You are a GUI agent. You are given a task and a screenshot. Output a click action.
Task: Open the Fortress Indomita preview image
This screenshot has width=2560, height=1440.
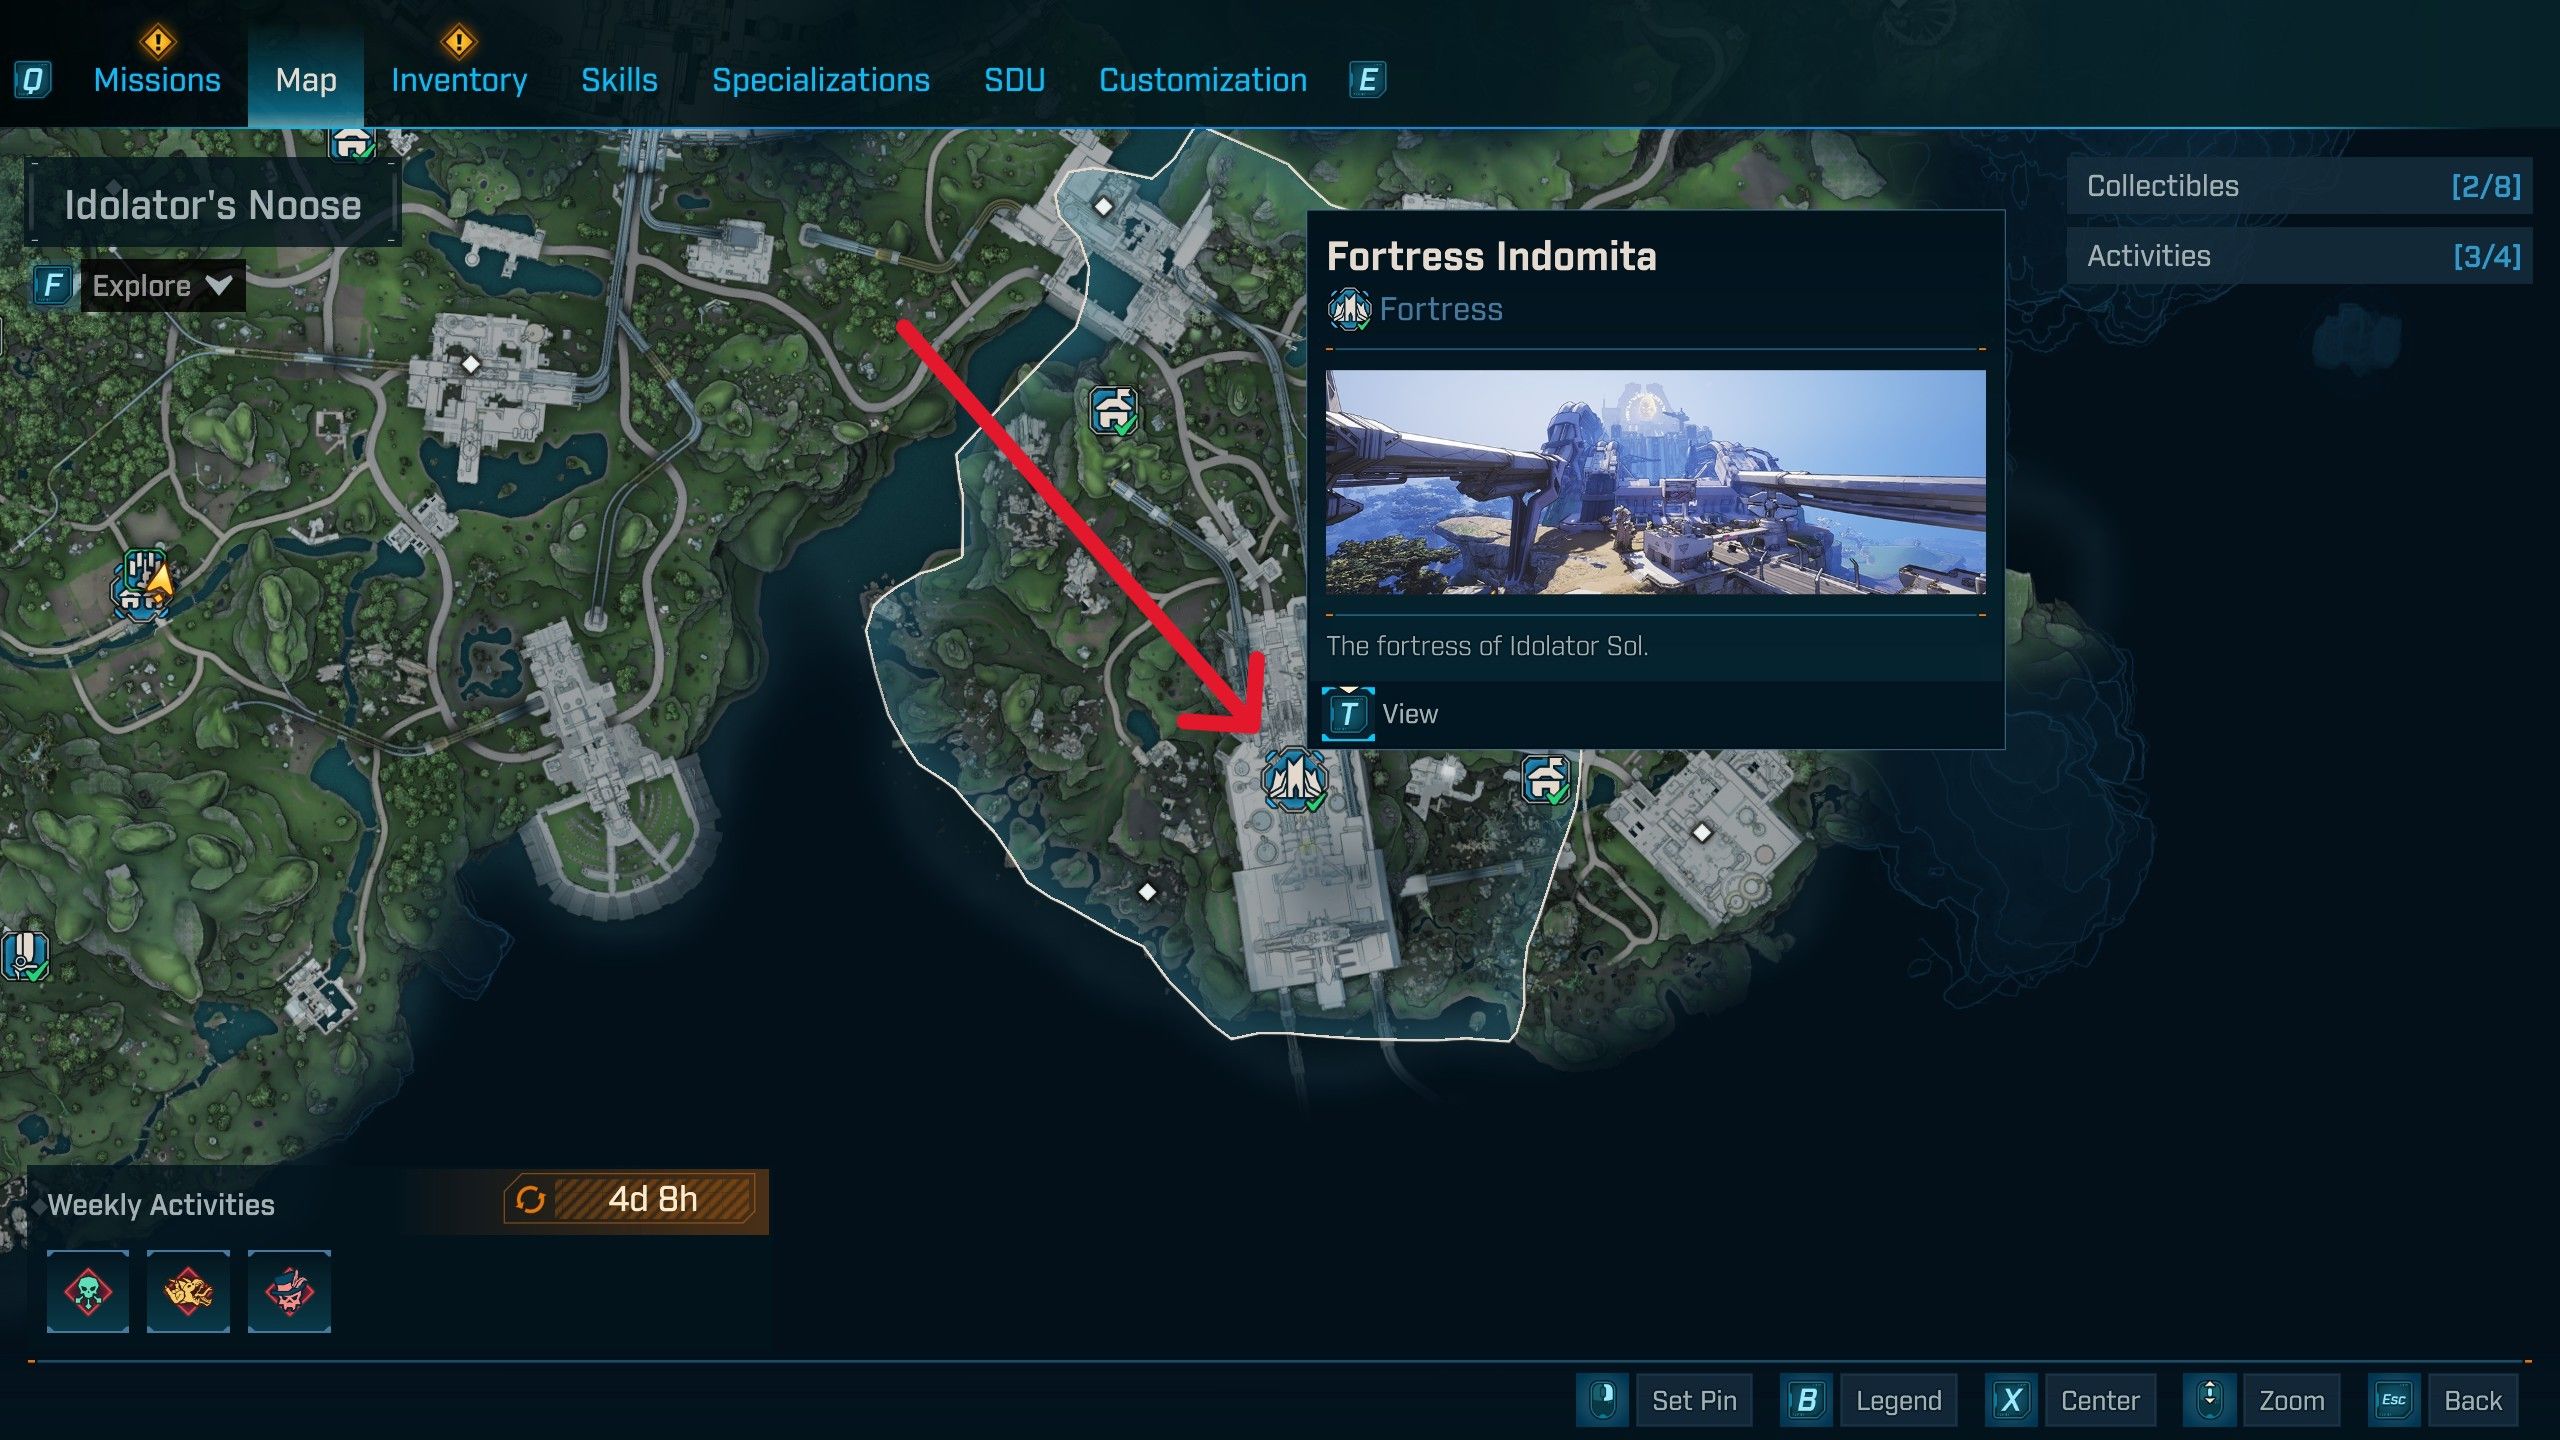[1655, 482]
